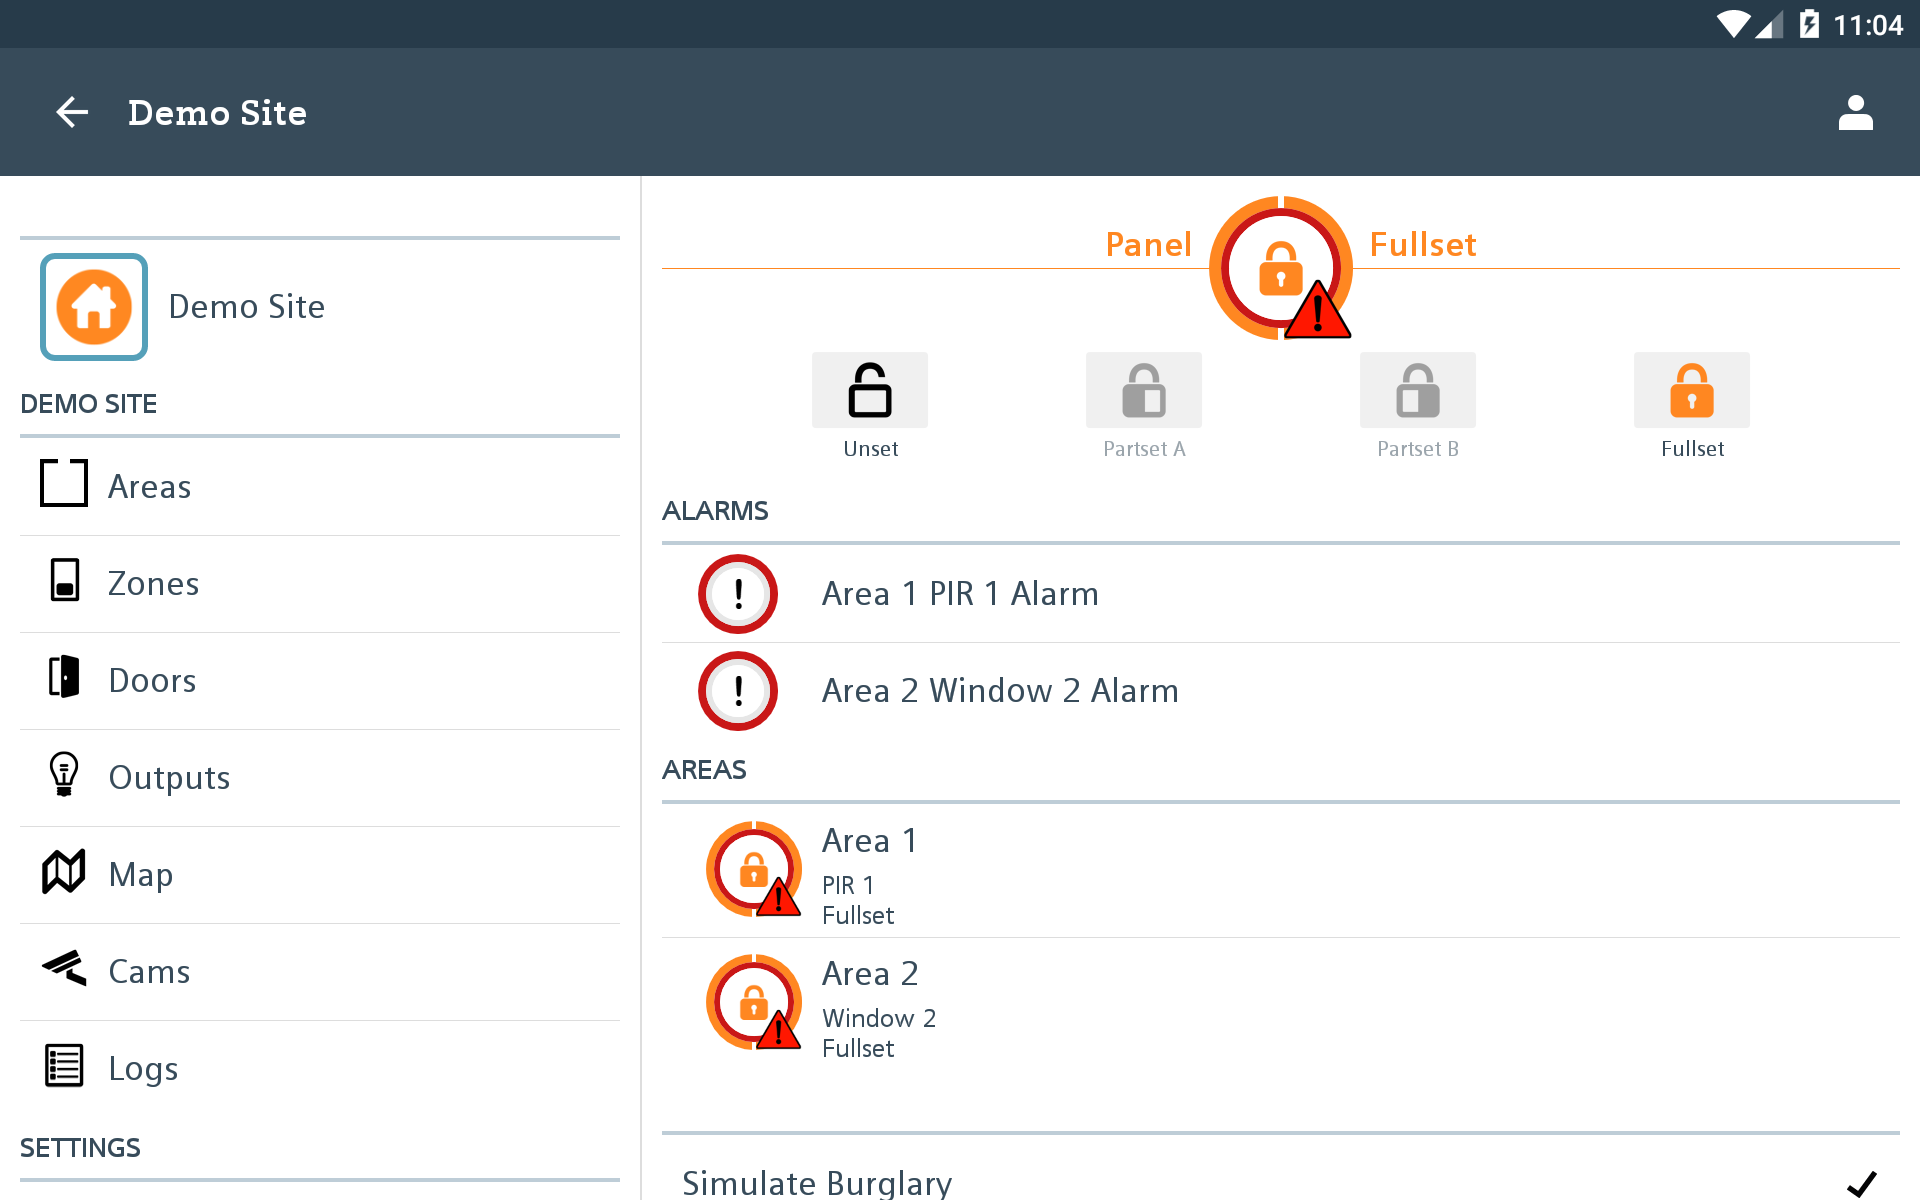Toggle the Simulate Burglary checkmark

click(x=1861, y=1183)
